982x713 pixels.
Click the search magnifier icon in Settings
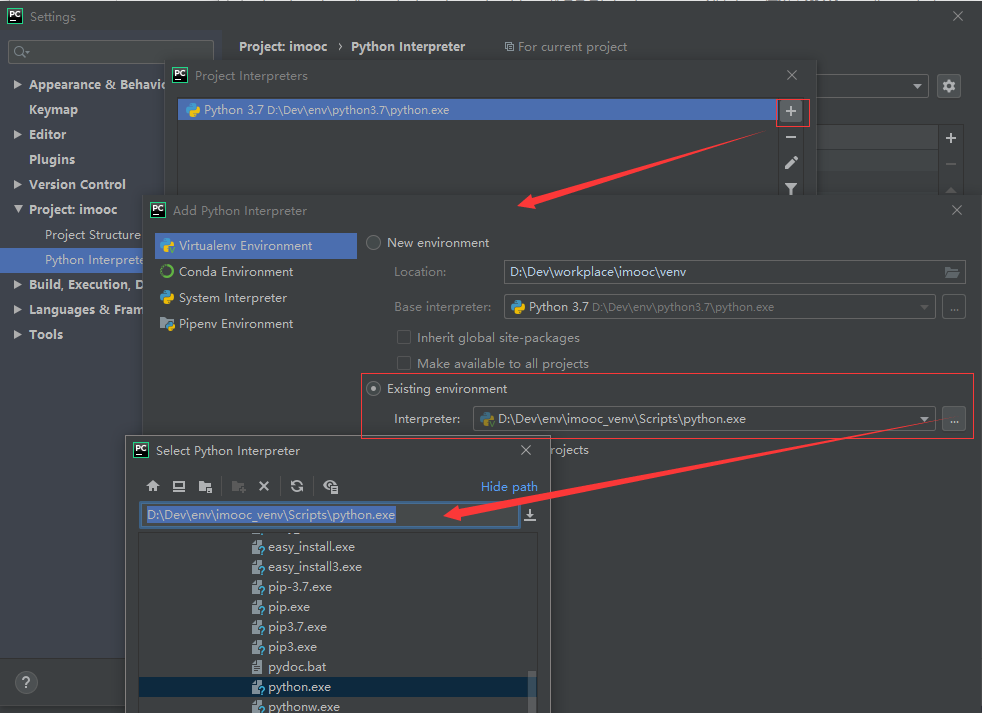(21, 52)
